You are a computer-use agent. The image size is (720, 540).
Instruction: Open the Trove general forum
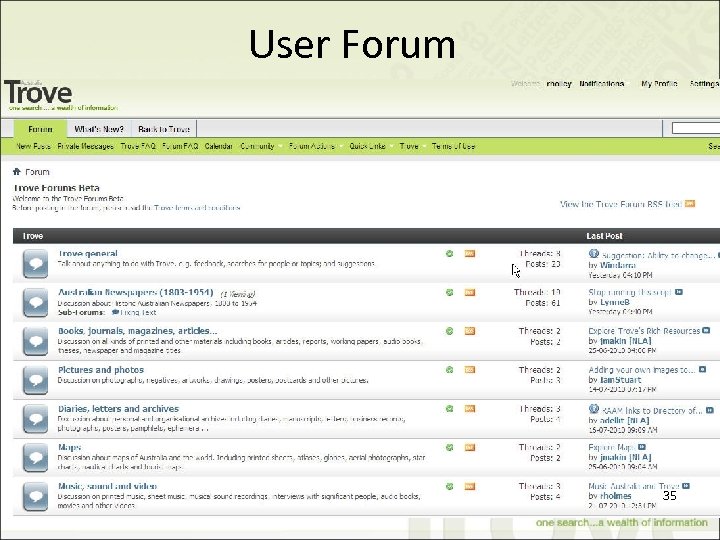click(x=88, y=253)
